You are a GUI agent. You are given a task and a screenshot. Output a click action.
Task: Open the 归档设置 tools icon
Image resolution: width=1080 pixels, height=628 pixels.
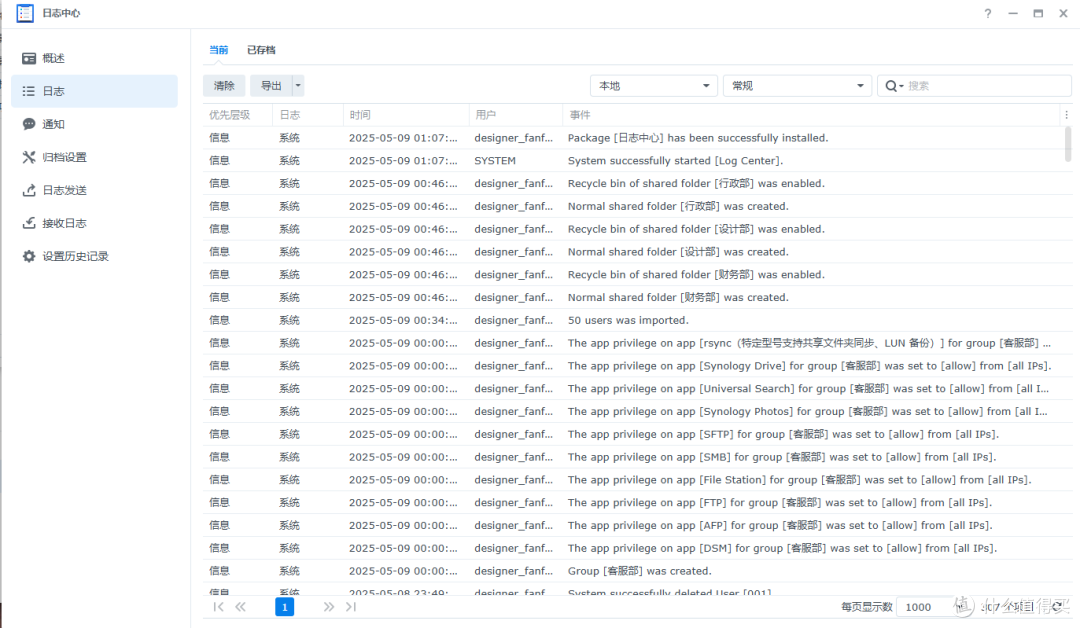[29, 157]
